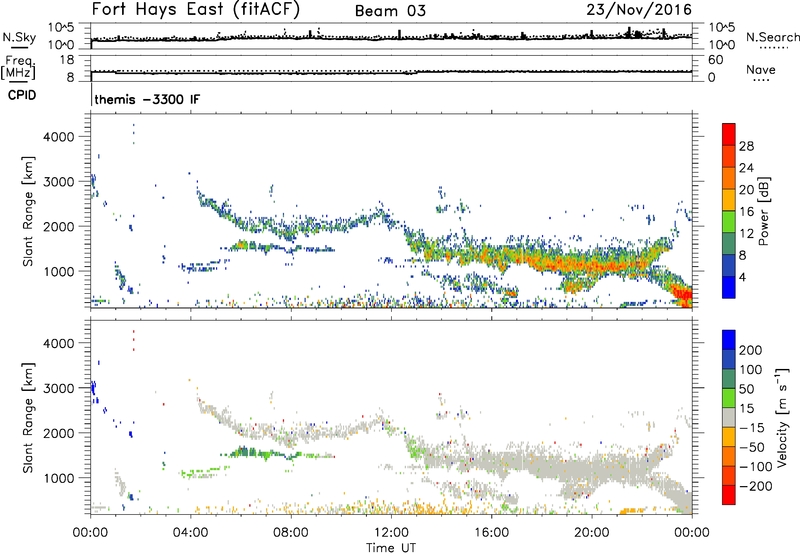Click 'Slant Range [km]' label of power panel
The image size is (800, 554).
click(28, 211)
